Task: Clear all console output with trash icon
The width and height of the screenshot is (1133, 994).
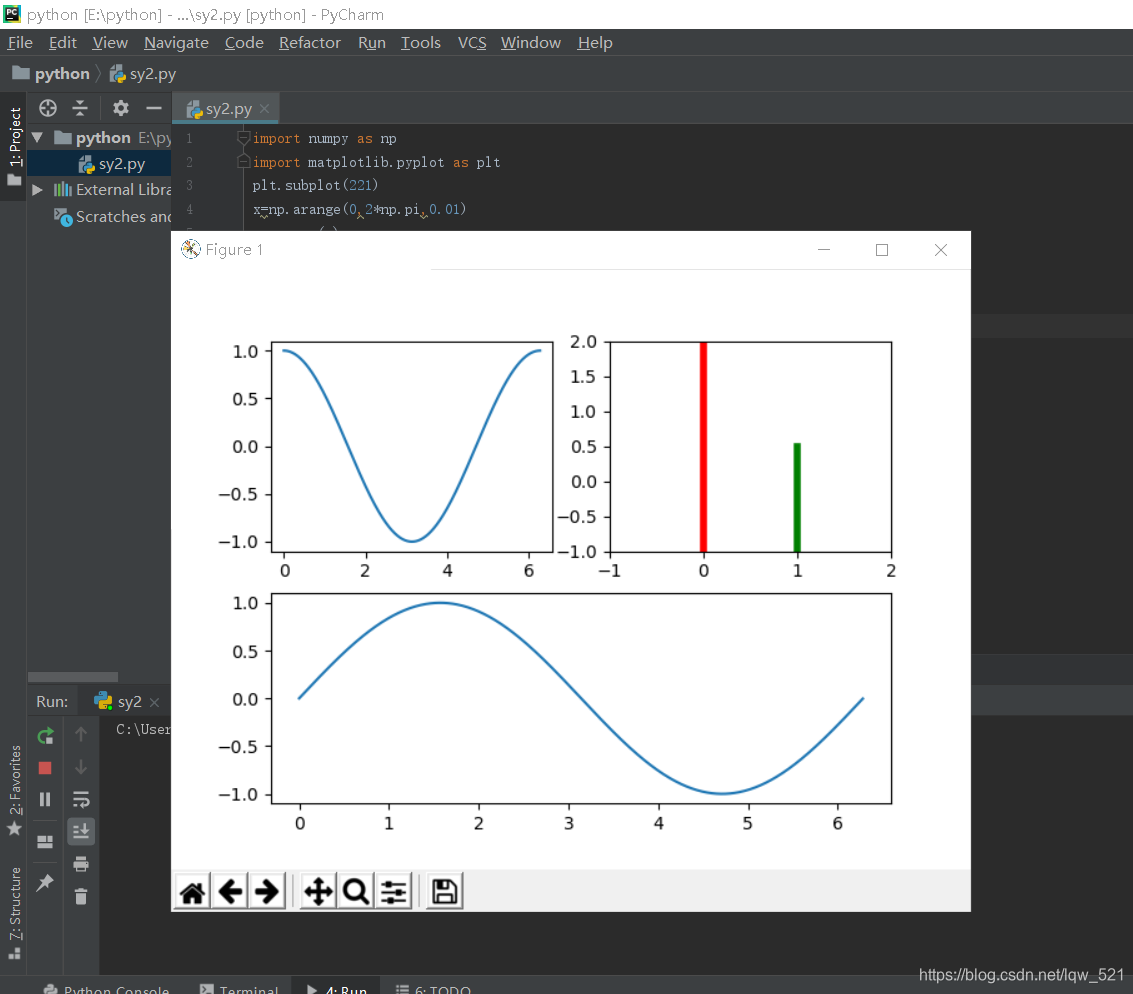Action: (x=81, y=896)
